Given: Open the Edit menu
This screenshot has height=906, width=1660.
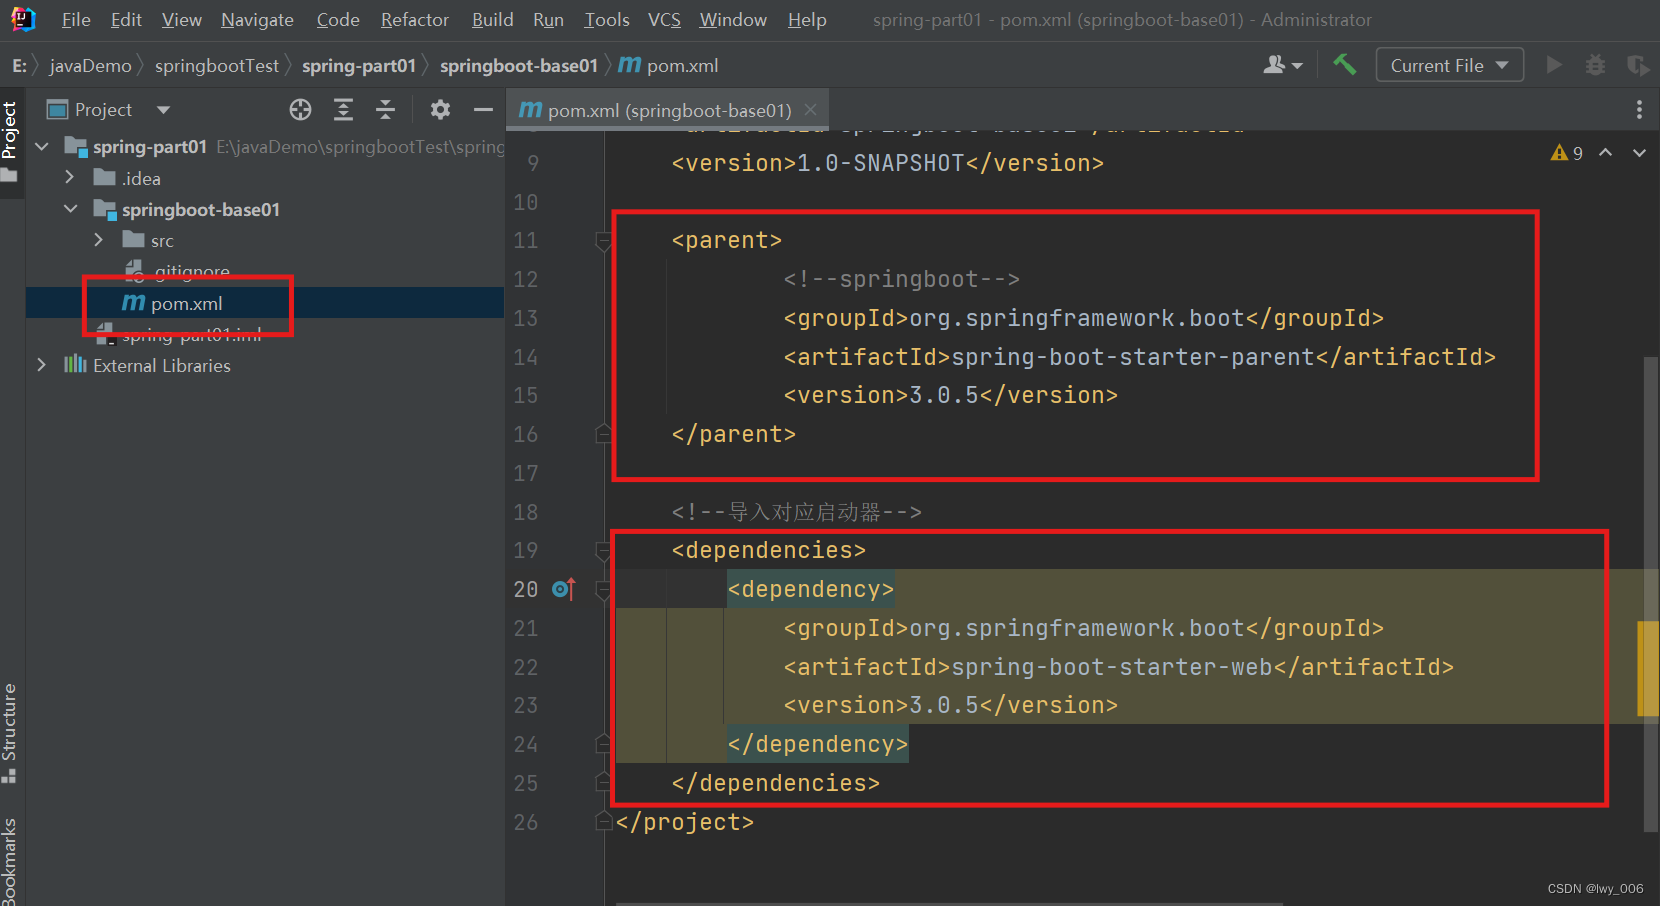Looking at the screenshot, I should pyautogui.click(x=126, y=20).
